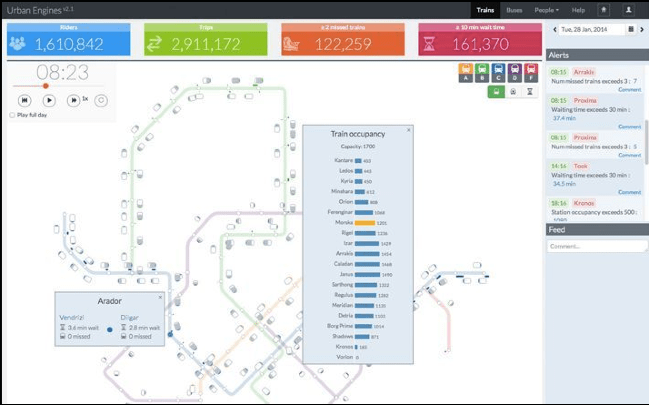Click the Riders stat card
649x405 pixels.
[x=68, y=39]
